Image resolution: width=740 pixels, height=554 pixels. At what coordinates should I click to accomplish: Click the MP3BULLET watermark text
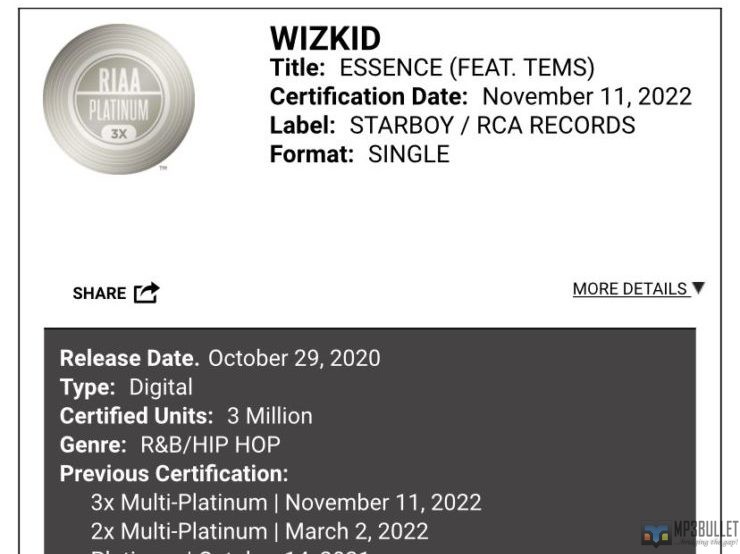704,530
